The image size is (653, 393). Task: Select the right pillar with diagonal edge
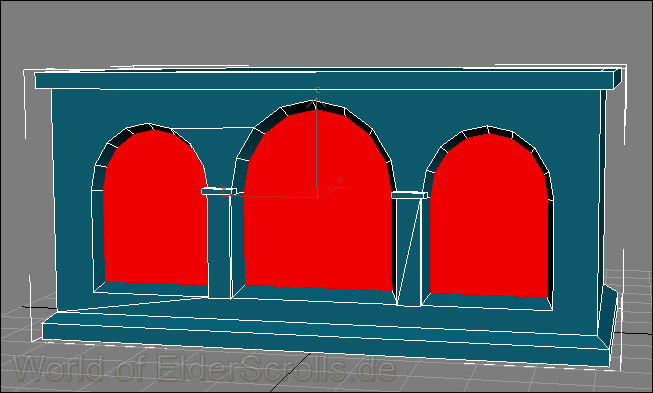click(x=409, y=251)
